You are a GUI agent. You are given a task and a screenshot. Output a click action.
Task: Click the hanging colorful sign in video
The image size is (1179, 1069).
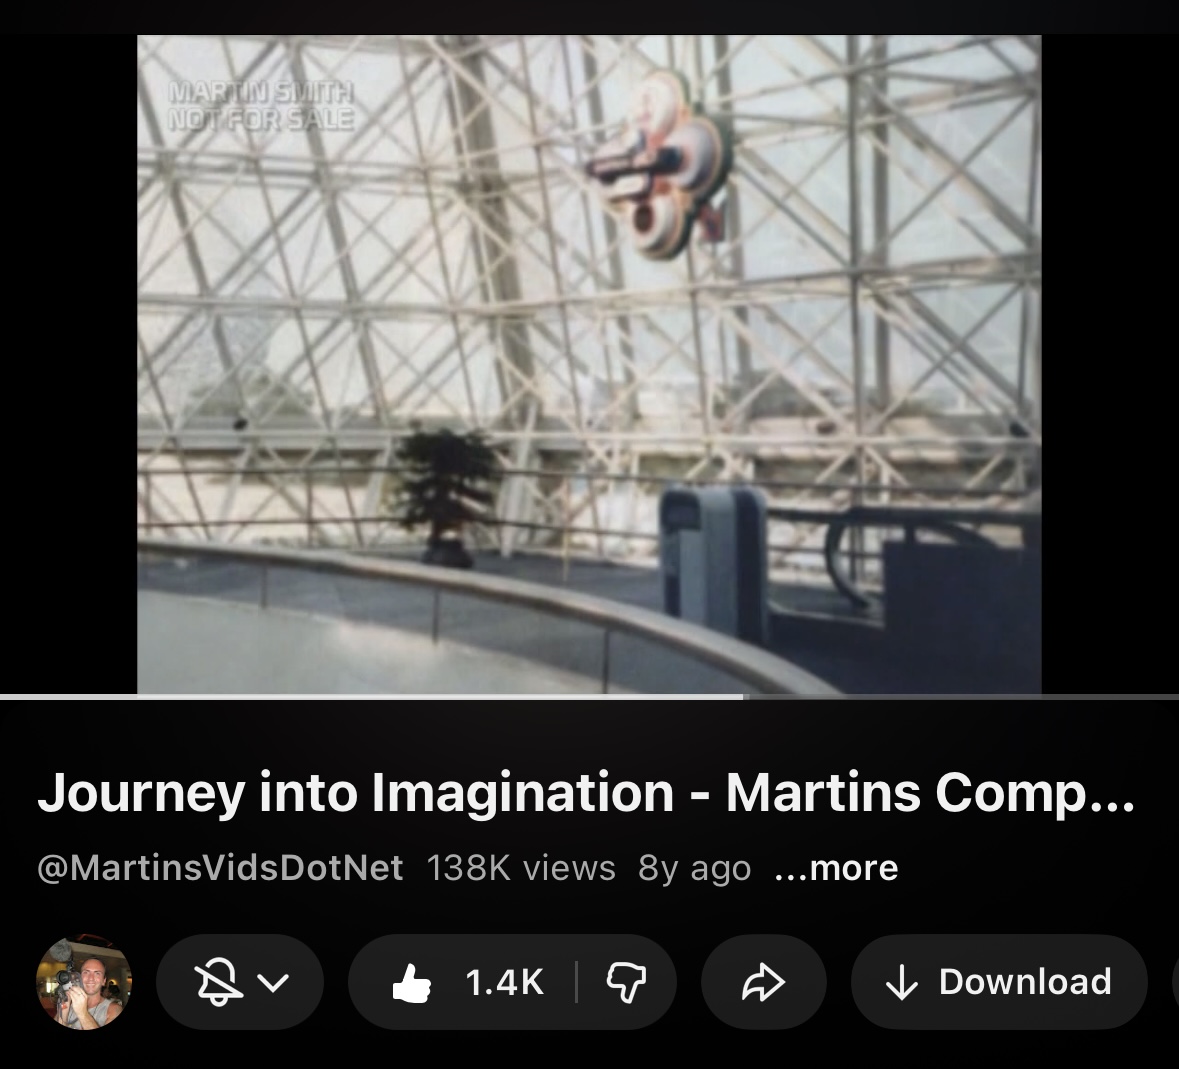pos(659,166)
